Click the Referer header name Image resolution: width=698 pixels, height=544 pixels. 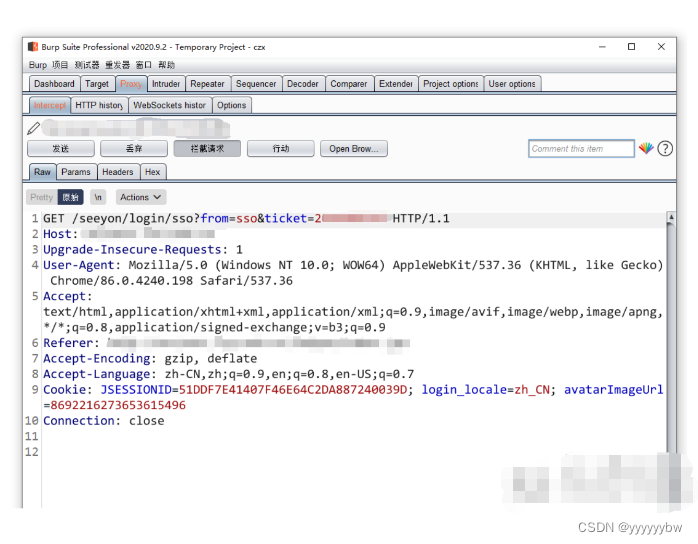68,343
